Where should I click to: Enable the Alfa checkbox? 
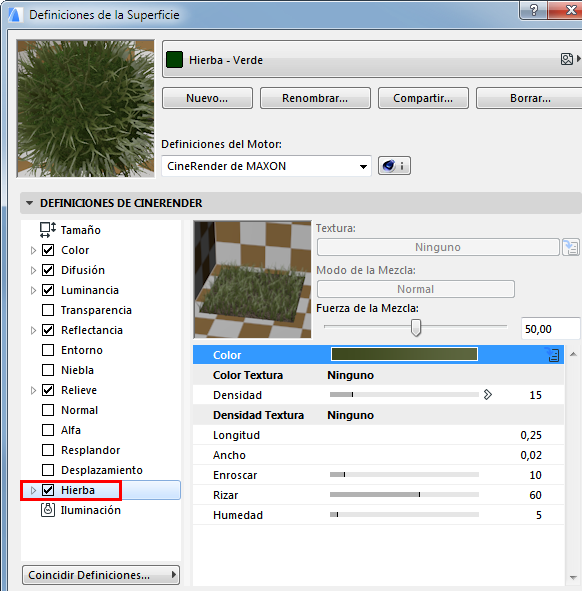click(x=48, y=430)
